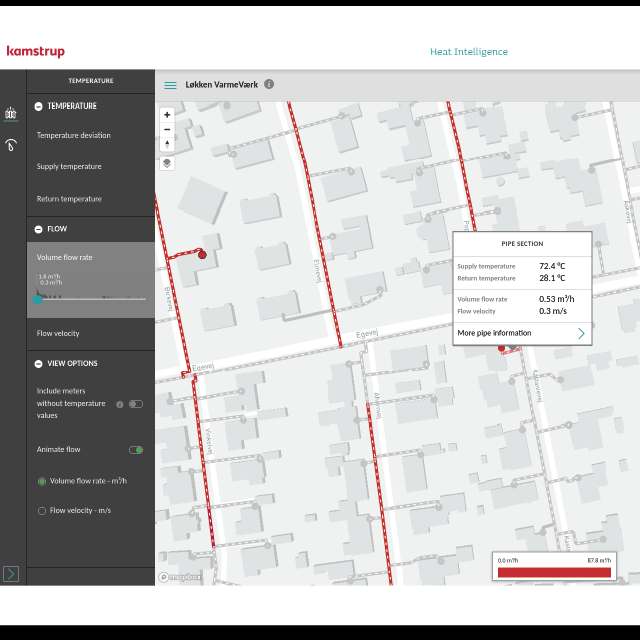Open the map layers selector
Viewport: 640px width, 640px height.
point(167,163)
